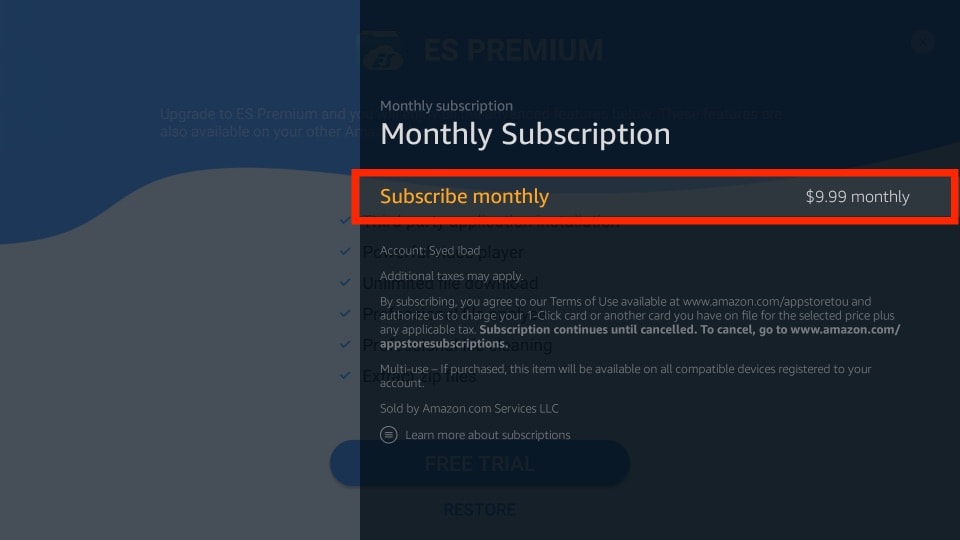The width and height of the screenshot is (960, 540).
Task: Click the Multi-use availability notice text
Action: click(x=625, y=376)
